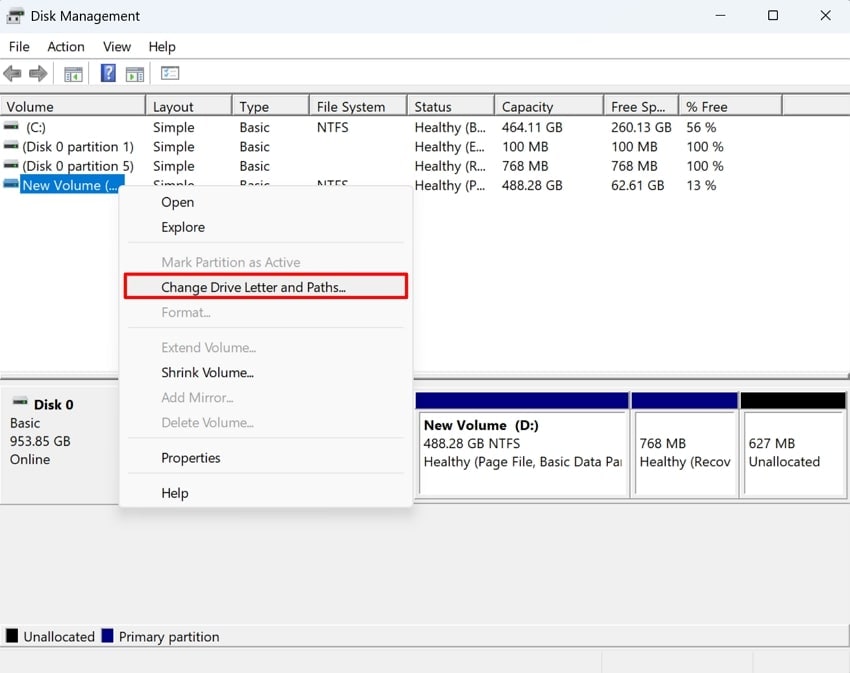The image size is (850, 673).
Task: Click the greyed Delete Volume option
Action: (x=266, y=422)
